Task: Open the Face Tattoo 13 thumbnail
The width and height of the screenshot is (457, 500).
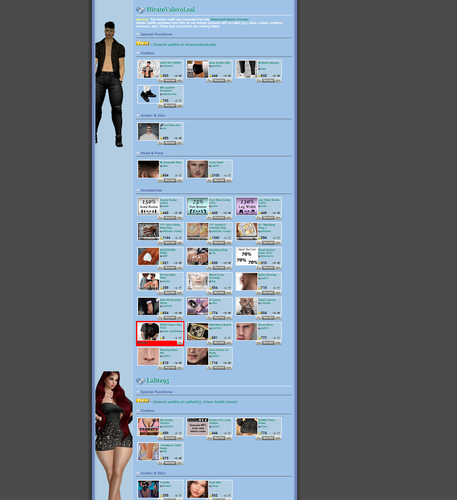Action: tap(197, 356)
